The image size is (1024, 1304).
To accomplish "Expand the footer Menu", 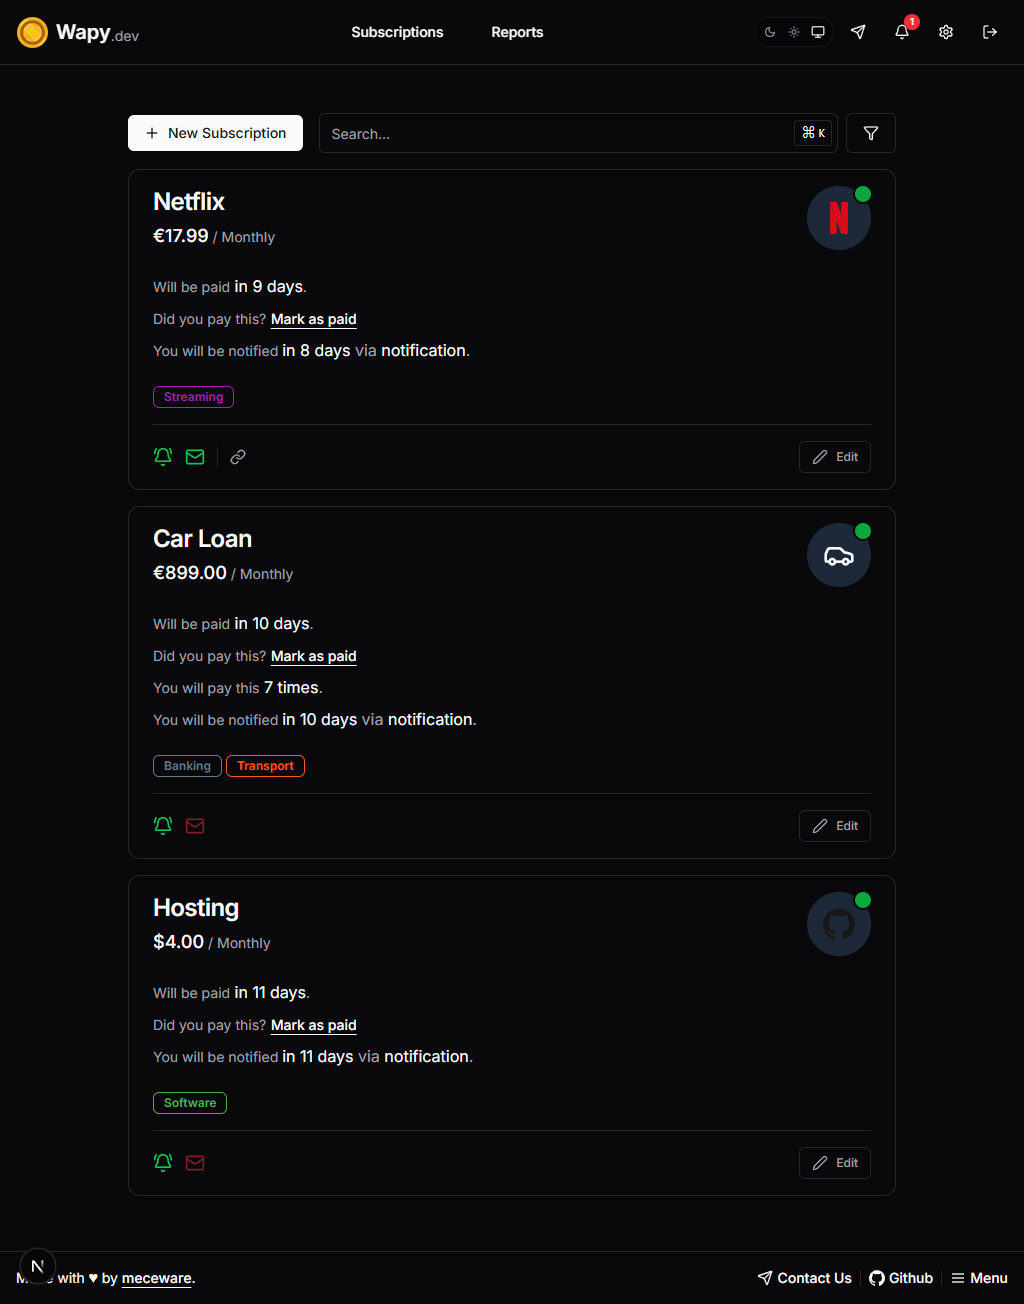I will pos(979,1278).
